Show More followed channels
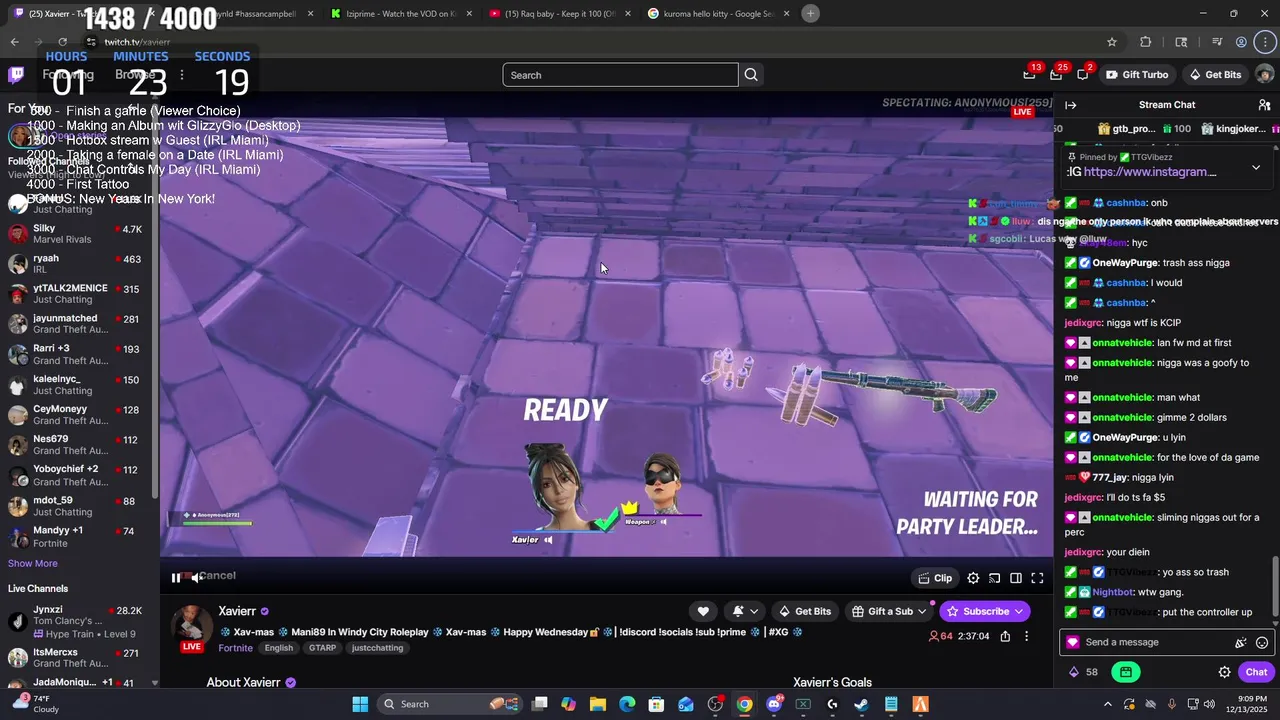 click(33, 563)
